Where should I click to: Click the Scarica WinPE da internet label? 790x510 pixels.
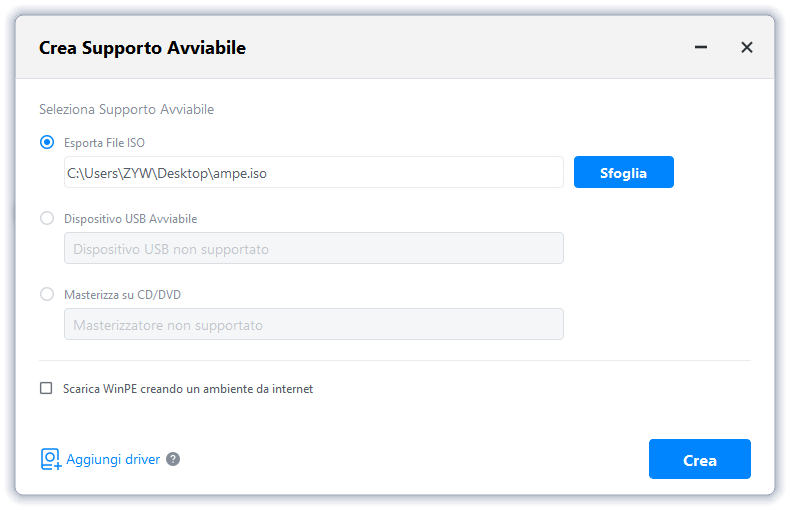[x=188, y=388]
